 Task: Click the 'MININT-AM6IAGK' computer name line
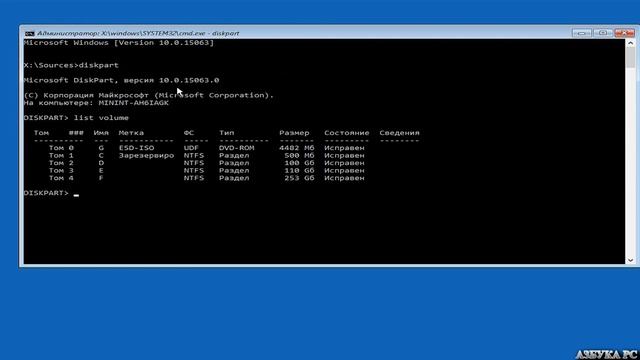tap(96, 103)
